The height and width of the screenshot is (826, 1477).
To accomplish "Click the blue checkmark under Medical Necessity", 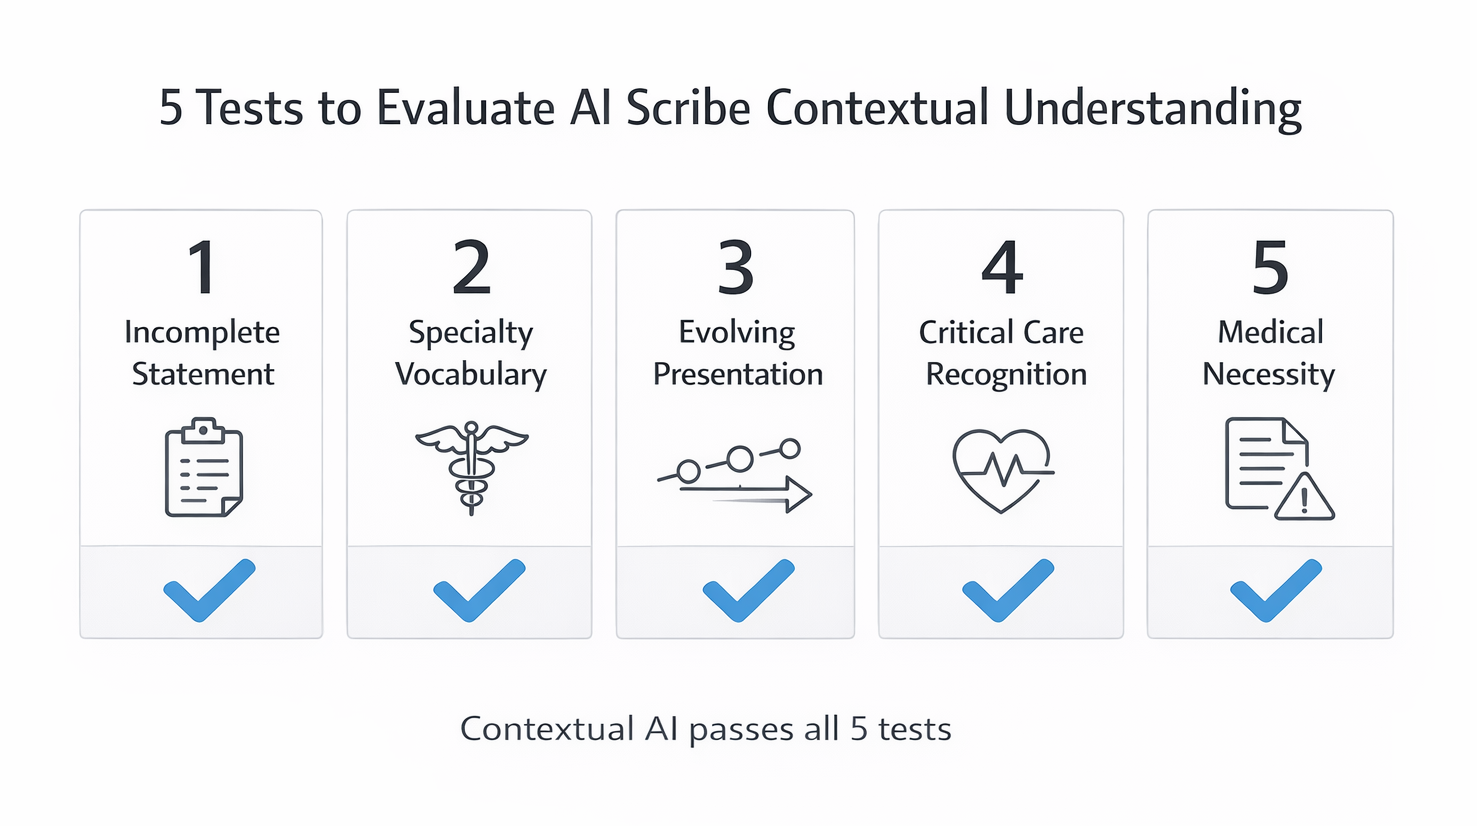I will click(1276, 591).
